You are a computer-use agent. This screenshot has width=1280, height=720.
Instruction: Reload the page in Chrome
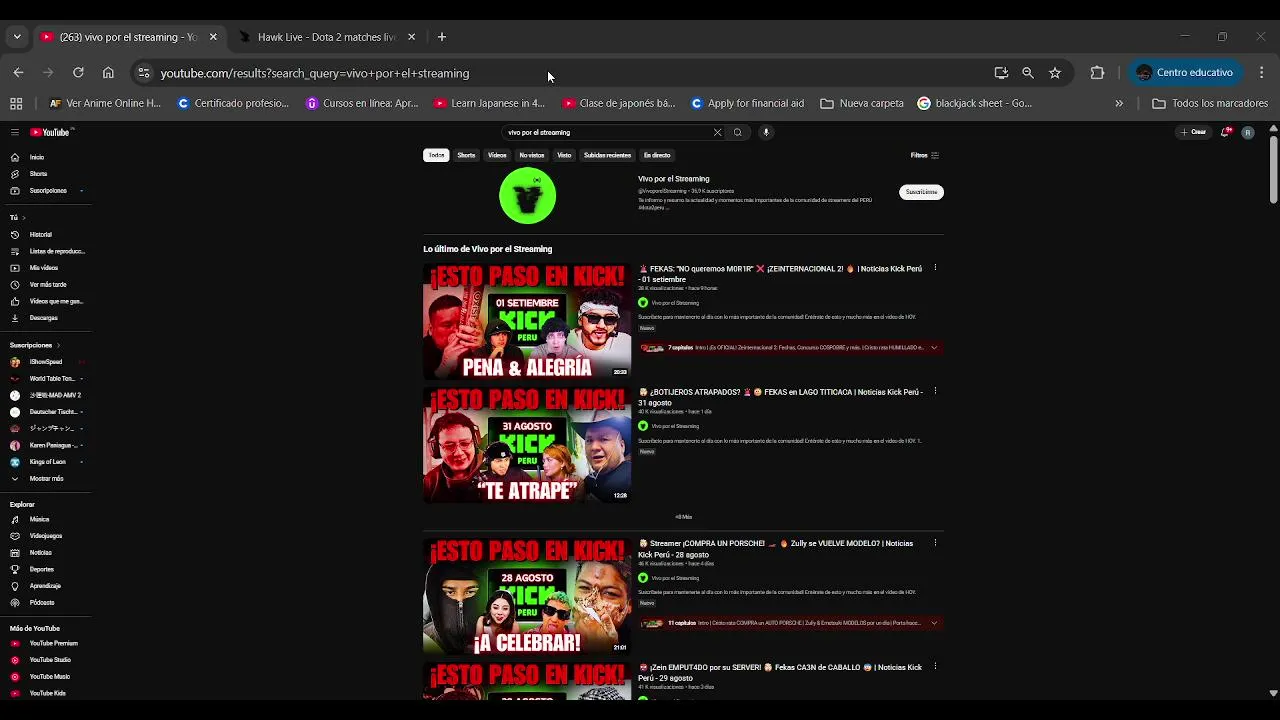pos(78,73)
